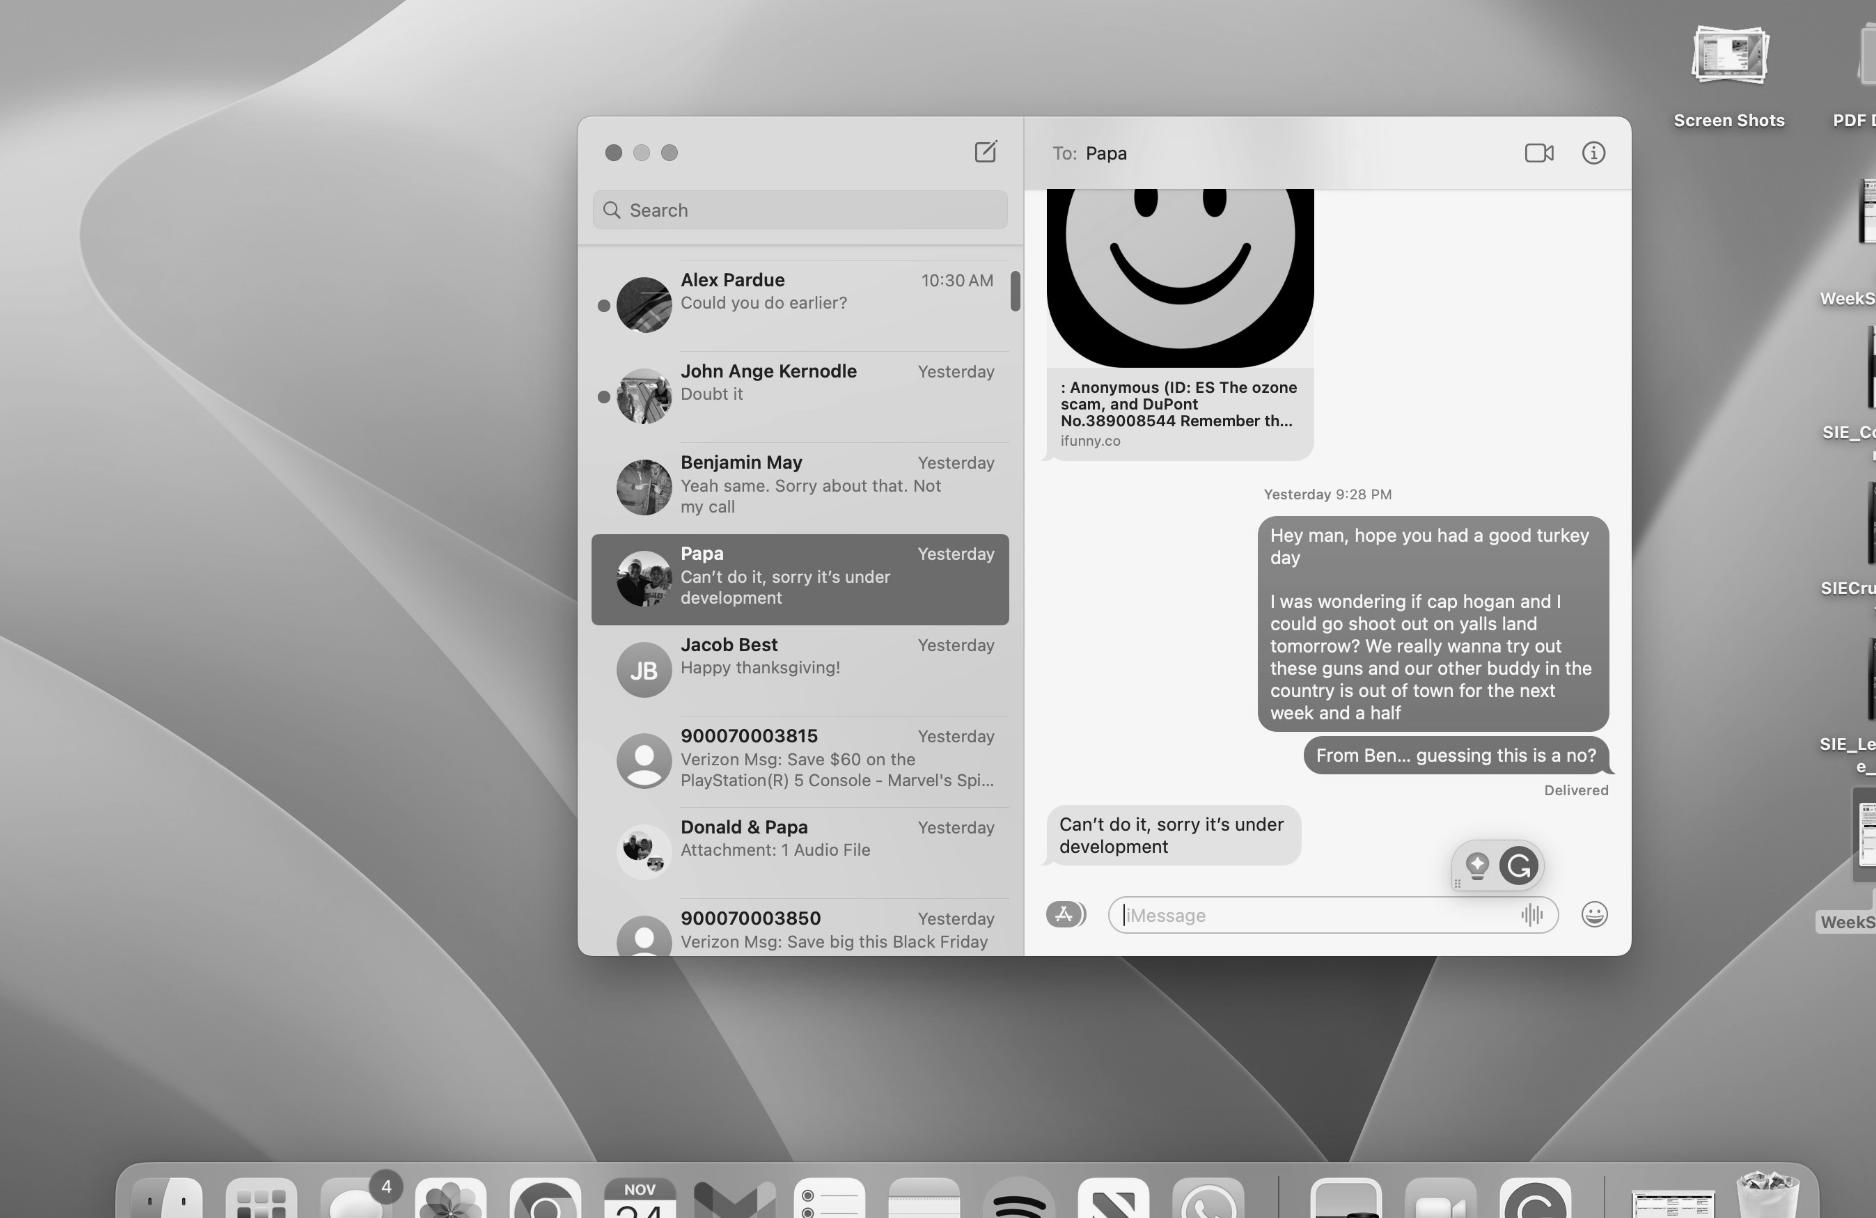Click the 'Happy thanksgiving!' preview text
The width and height of the screenshot is (1876, 1218).
(760, 668)
